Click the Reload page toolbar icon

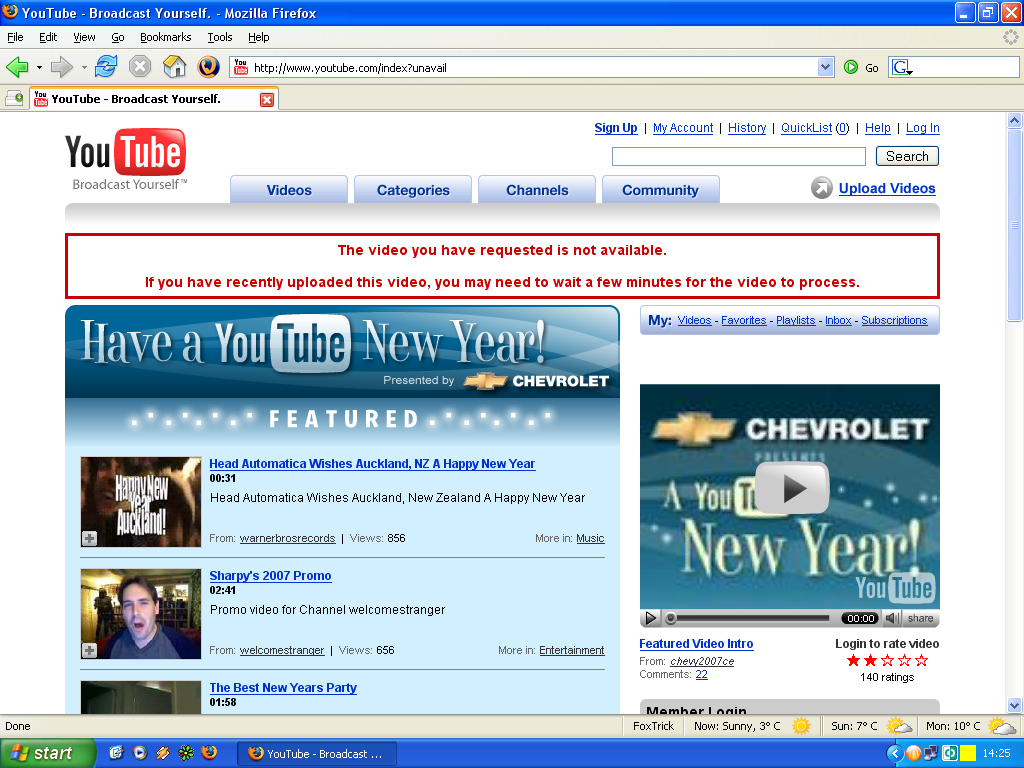pyautogui.click(x=106, y=67)
